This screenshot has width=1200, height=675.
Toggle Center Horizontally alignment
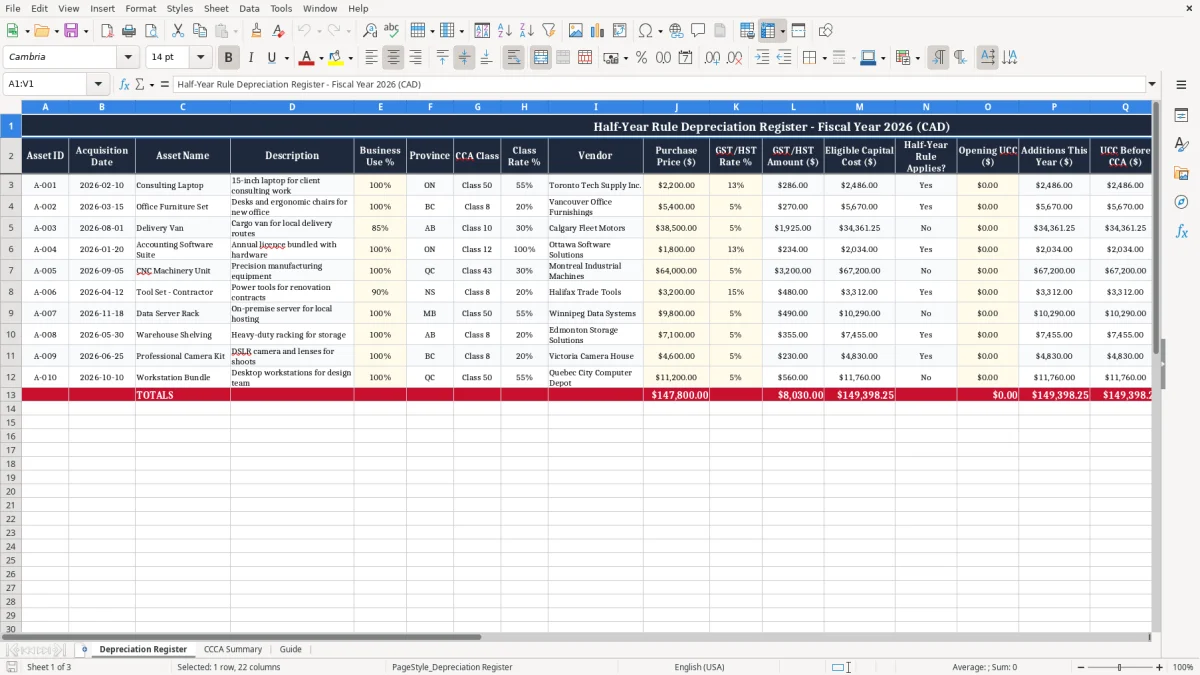tap(393, 58)
